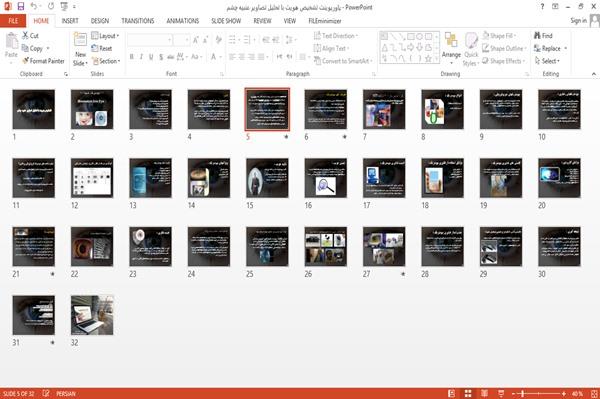Toggle Underline formatting
This screenshot has height=399, width=600.
pos(151,57)
